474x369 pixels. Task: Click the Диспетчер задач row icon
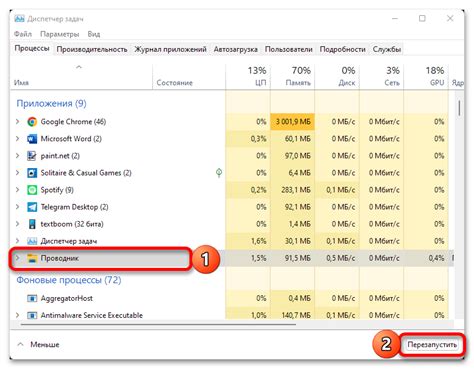tap(32, 241)
